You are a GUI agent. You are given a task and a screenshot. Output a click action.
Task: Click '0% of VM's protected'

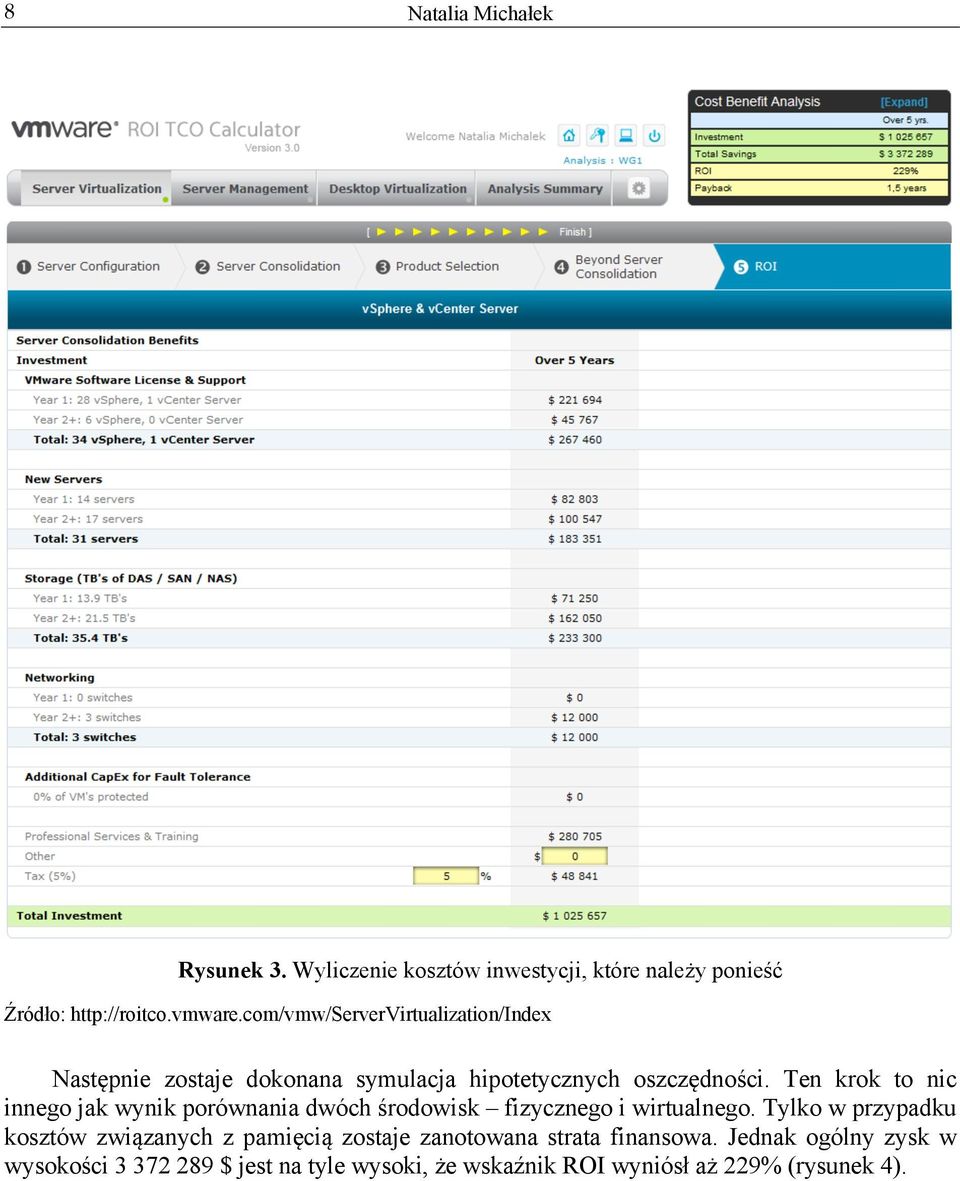pos(90,797)
